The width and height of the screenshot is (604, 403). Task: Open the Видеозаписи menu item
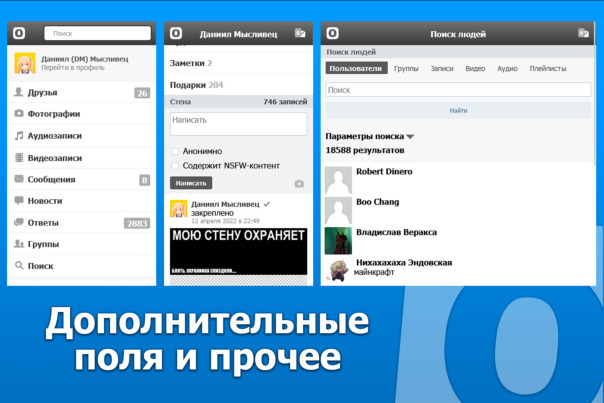(82, 158)
